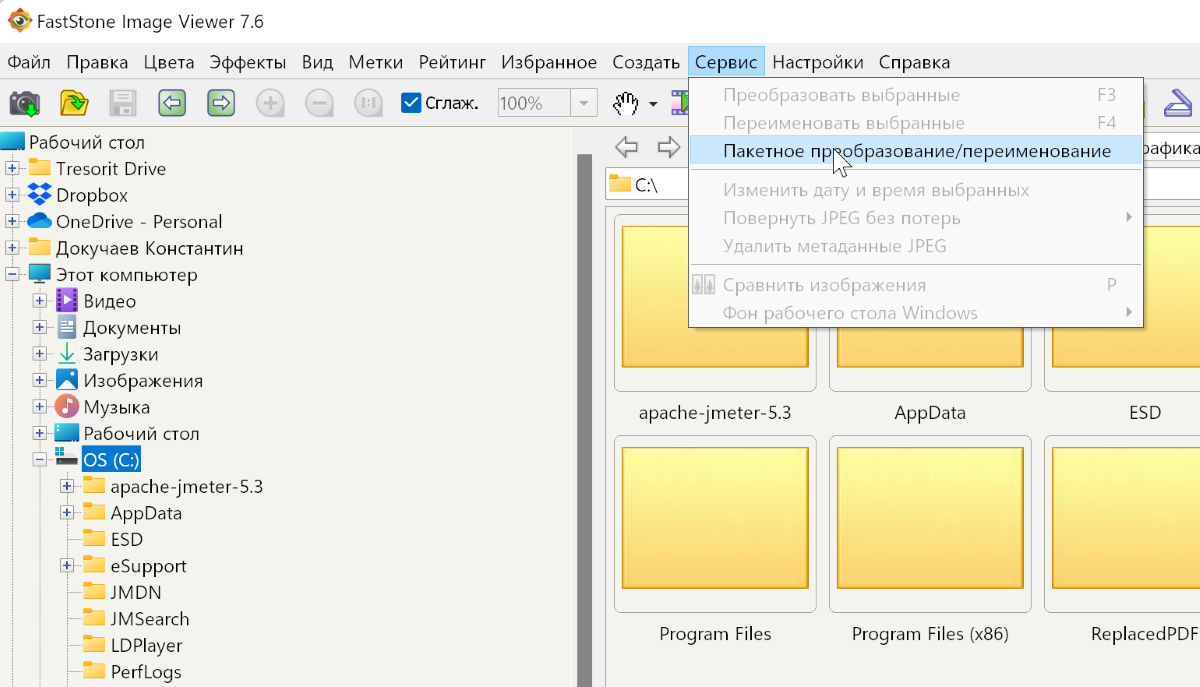Click the Видео folder icon
Image resolution: width=1200 pixels, height=687 pixels.
coord(67,300)
